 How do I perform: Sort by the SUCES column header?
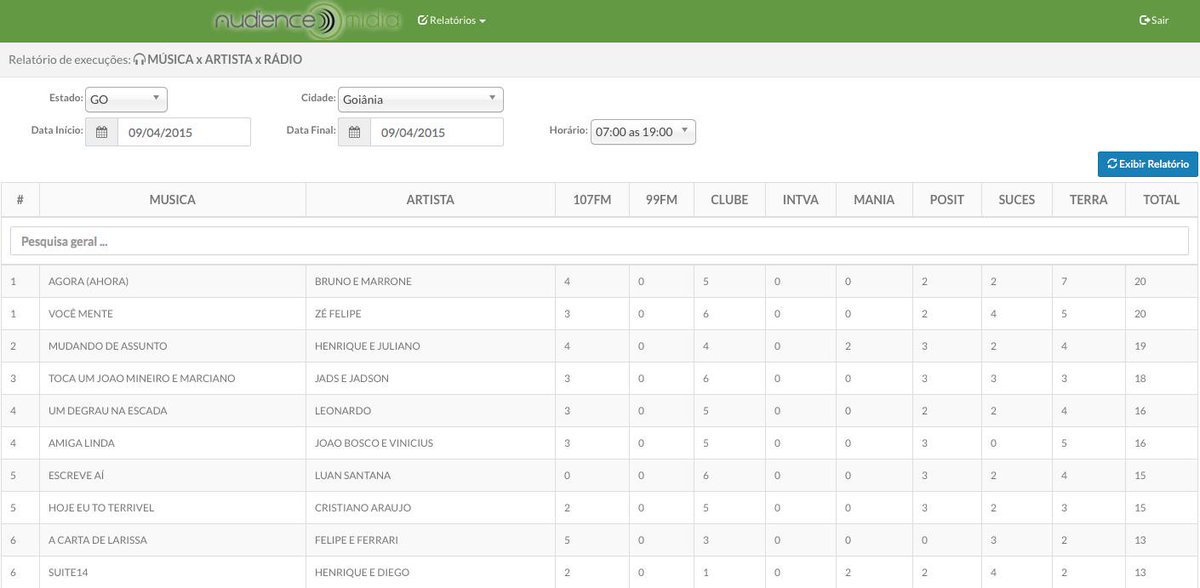(1017, 200)
